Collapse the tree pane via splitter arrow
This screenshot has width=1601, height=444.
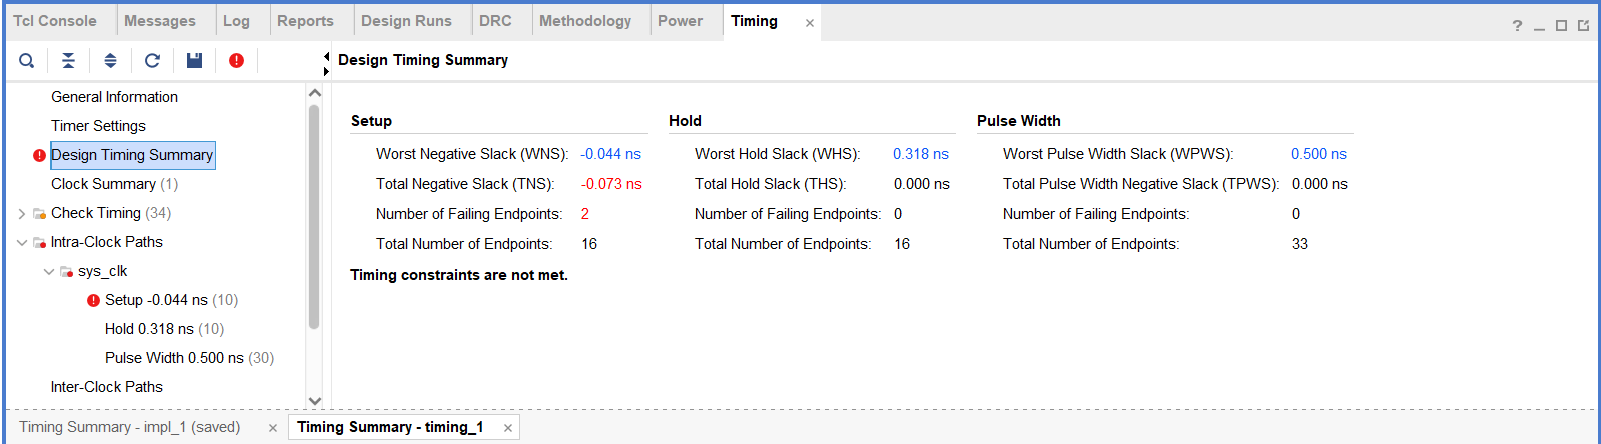(326, 57)
